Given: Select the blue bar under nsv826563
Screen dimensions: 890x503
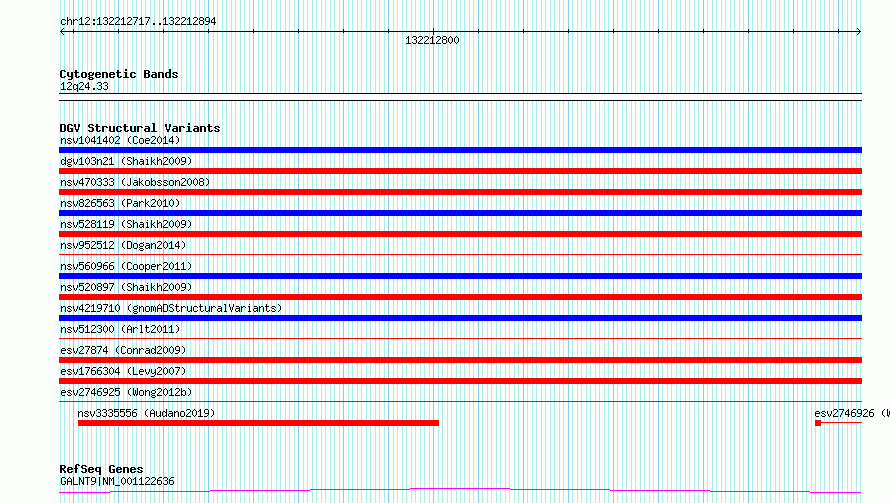Looking at the screenshot, I should point(460,213).
